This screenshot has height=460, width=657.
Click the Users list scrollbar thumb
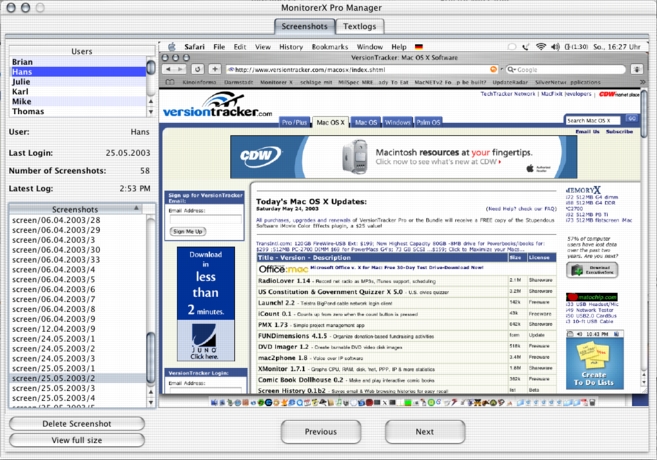click(151, 67)
